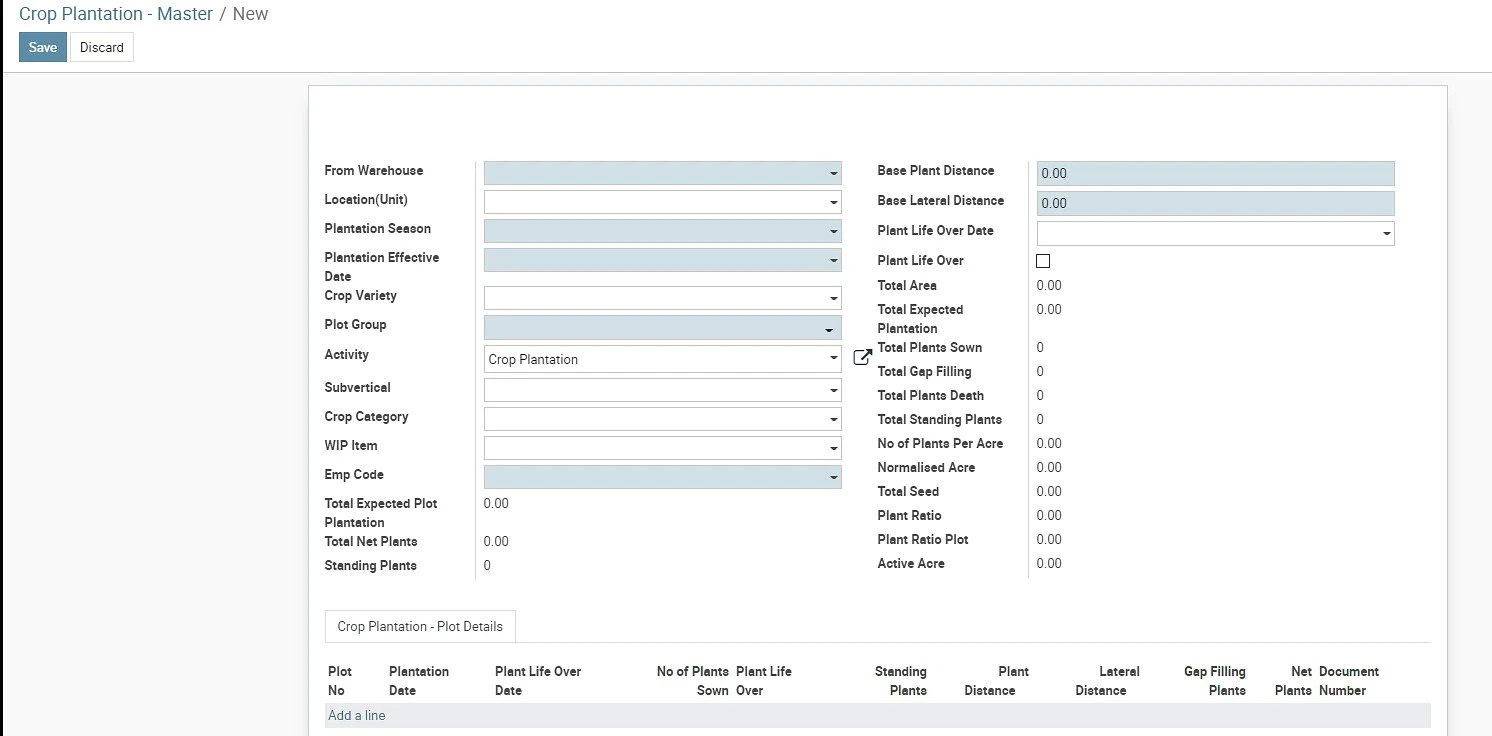Viewport: 1492px width, 736px height.
Task: Click the Save button
Action: tap(43, 47)
